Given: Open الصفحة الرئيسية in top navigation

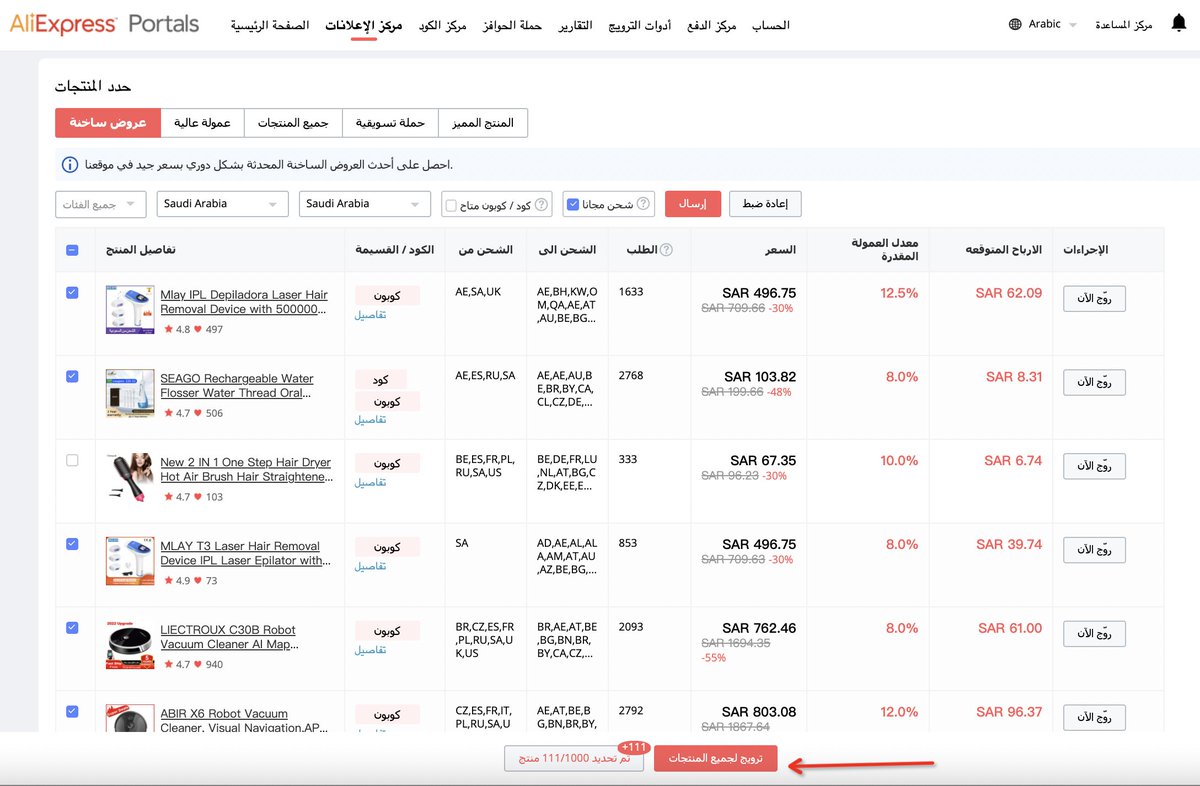Looking at the screenshot, I should [x=270, y=25].
